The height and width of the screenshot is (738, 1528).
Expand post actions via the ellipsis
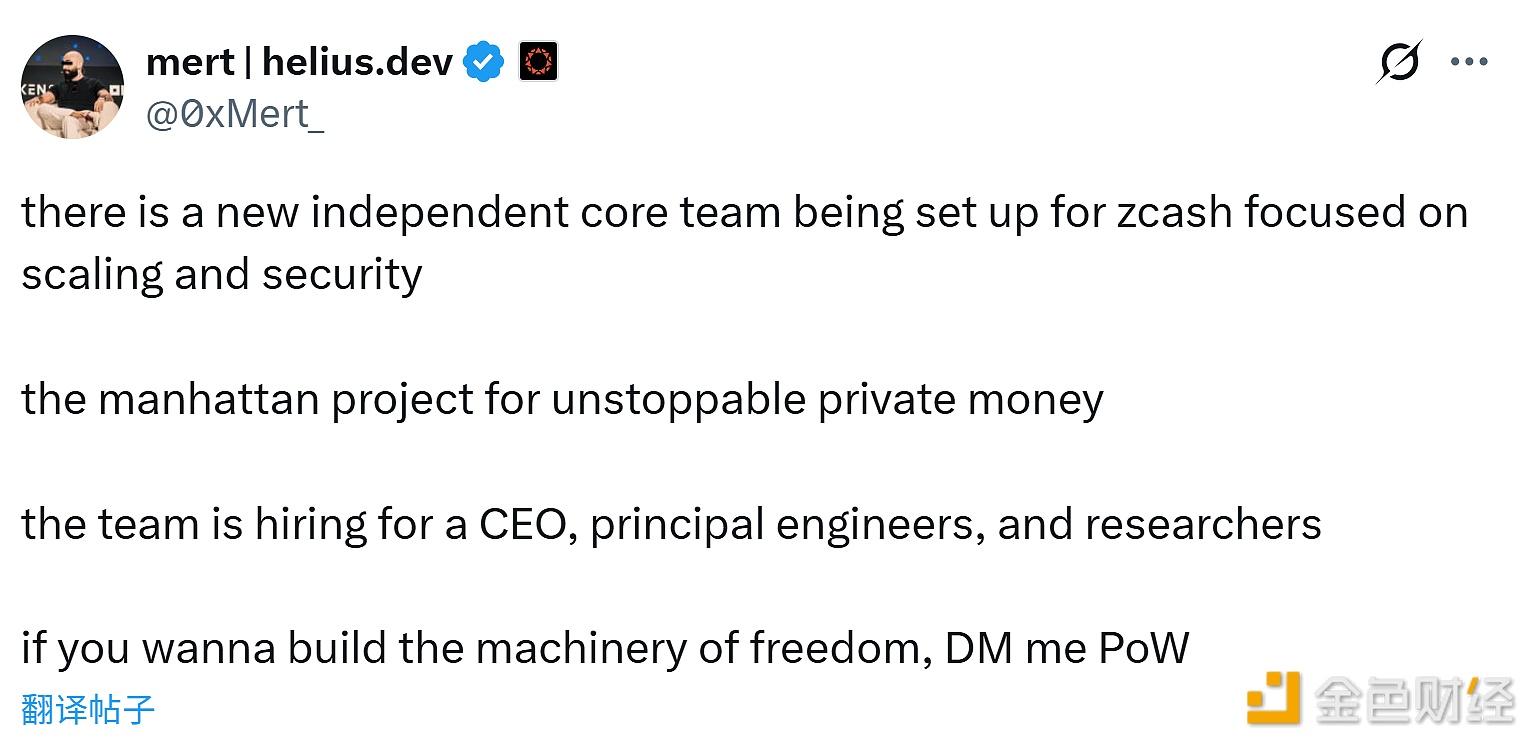(x=1469, y=61)
